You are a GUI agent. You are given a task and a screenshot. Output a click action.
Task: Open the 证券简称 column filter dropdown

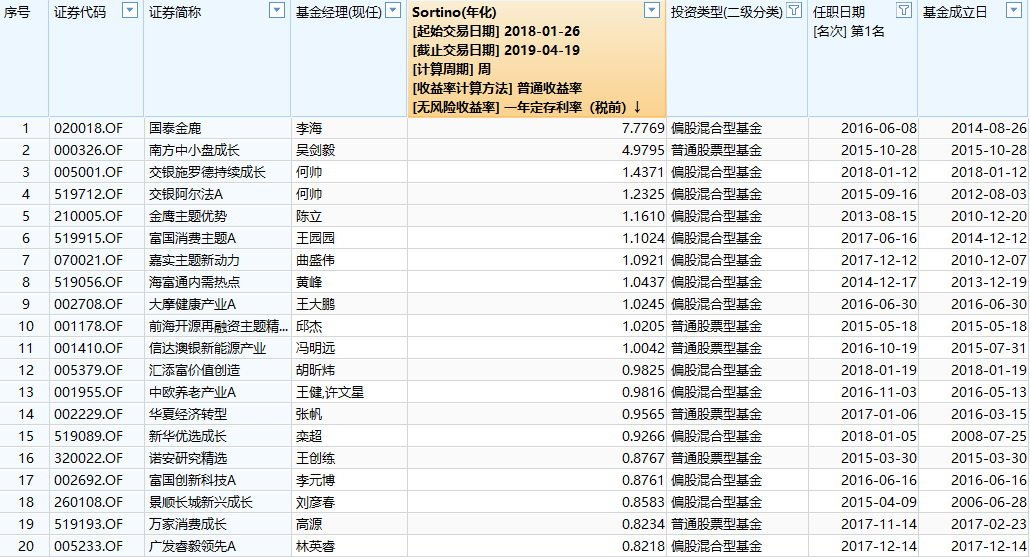point(277,10)
